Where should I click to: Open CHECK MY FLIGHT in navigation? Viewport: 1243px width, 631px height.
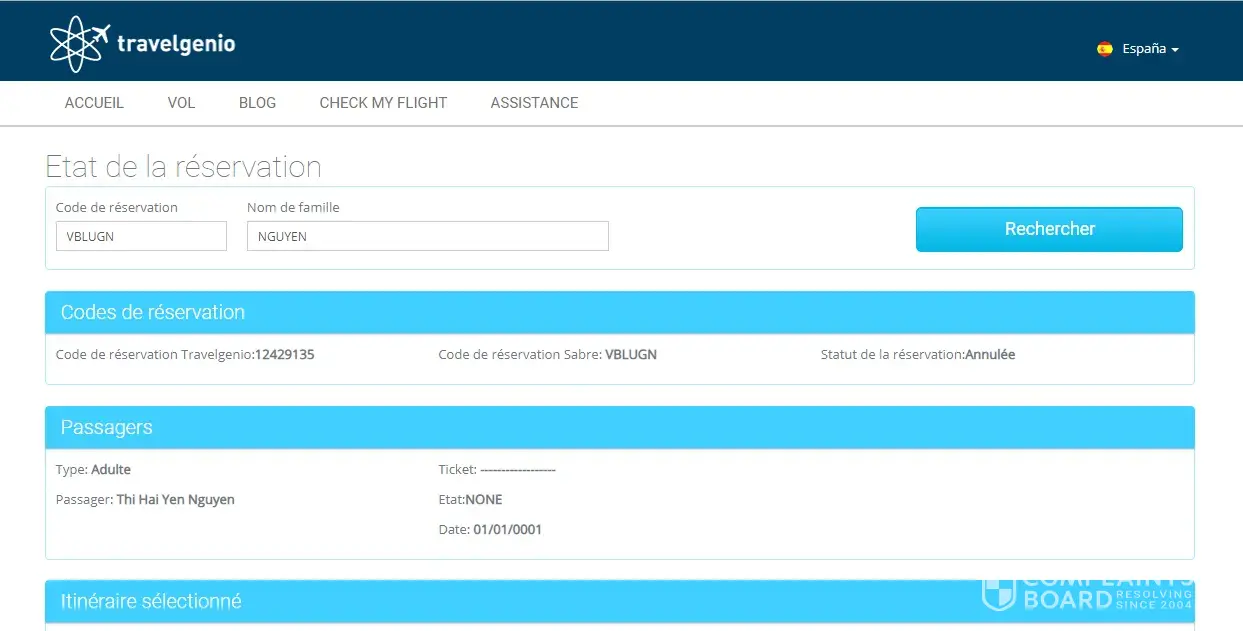click(383, 103)
